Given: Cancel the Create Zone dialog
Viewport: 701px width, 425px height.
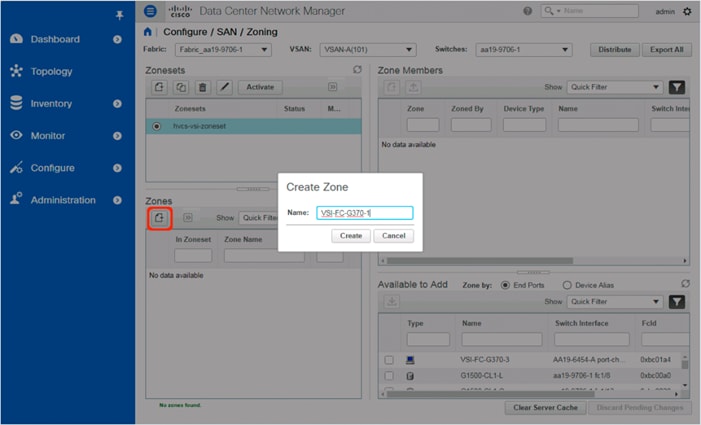Looking at the screenshot, I should click(393, 236).
